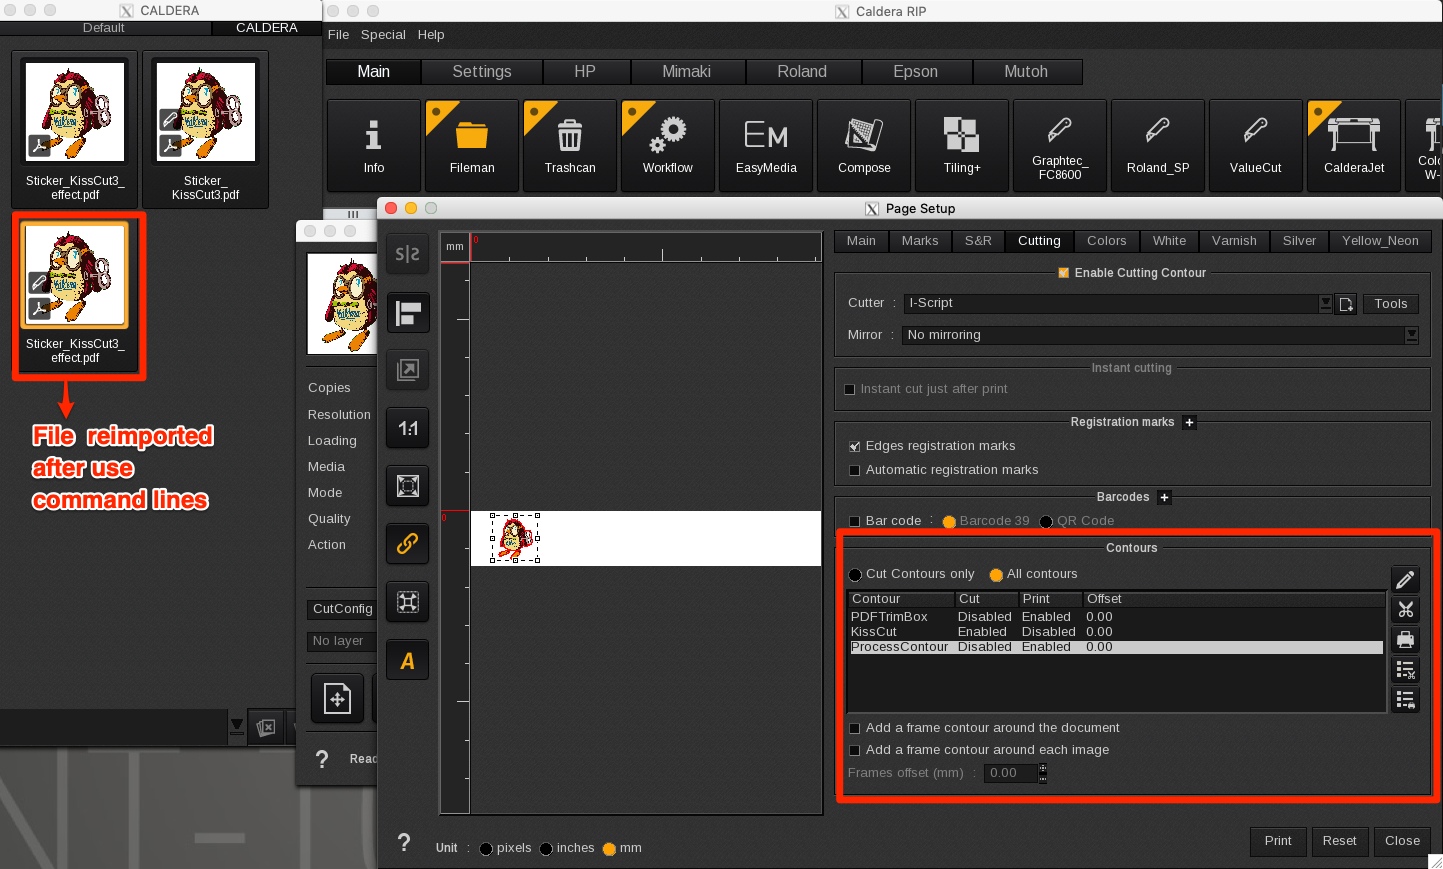Image resolution: width=1443 pixels, height=869 pixels.
Task: Open the Cutter I-Script dropdown
Action: [1325, 303]
